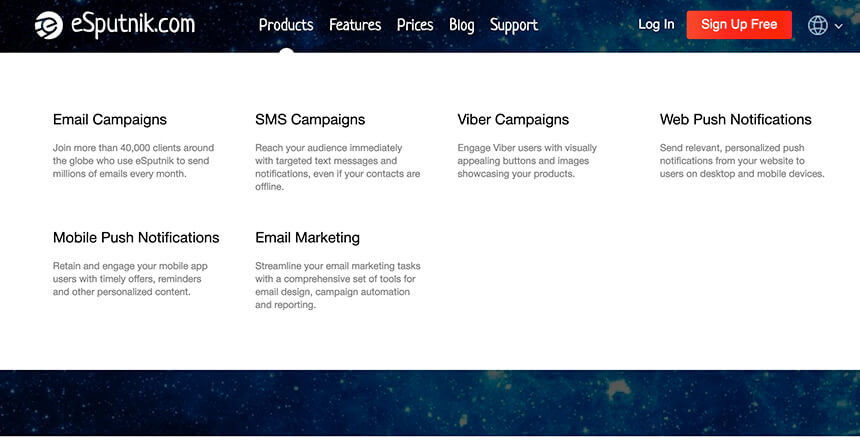The image size is (860, 440).
Task: Open Web Push Notifications heading
Action: click(736, 120)
